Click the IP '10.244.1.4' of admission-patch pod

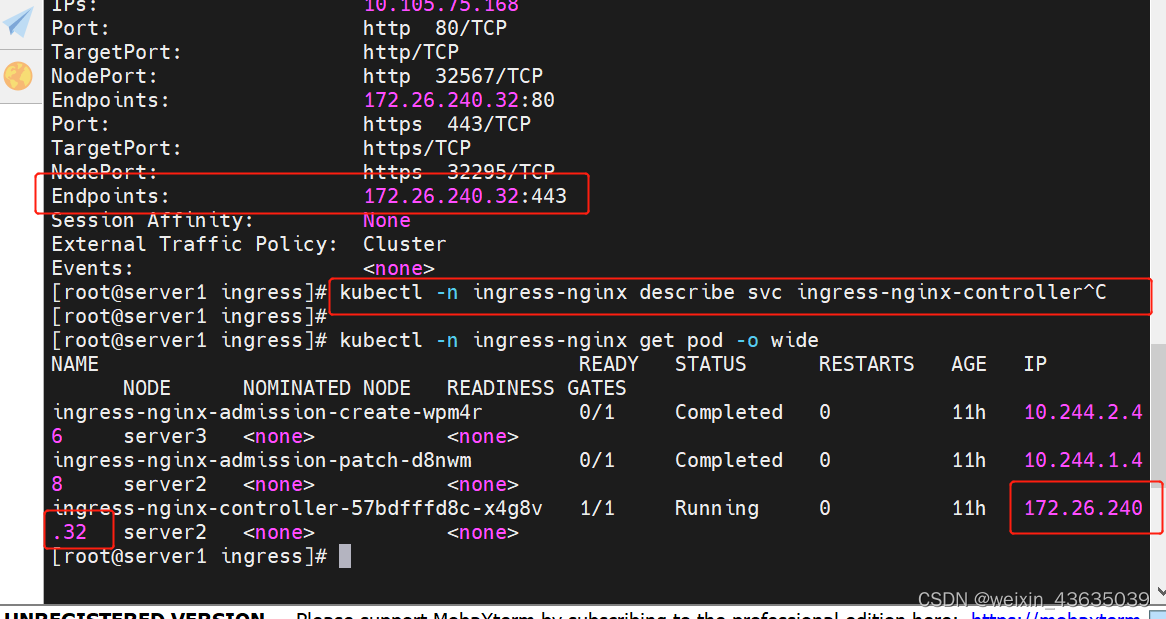pos(1083,460)
